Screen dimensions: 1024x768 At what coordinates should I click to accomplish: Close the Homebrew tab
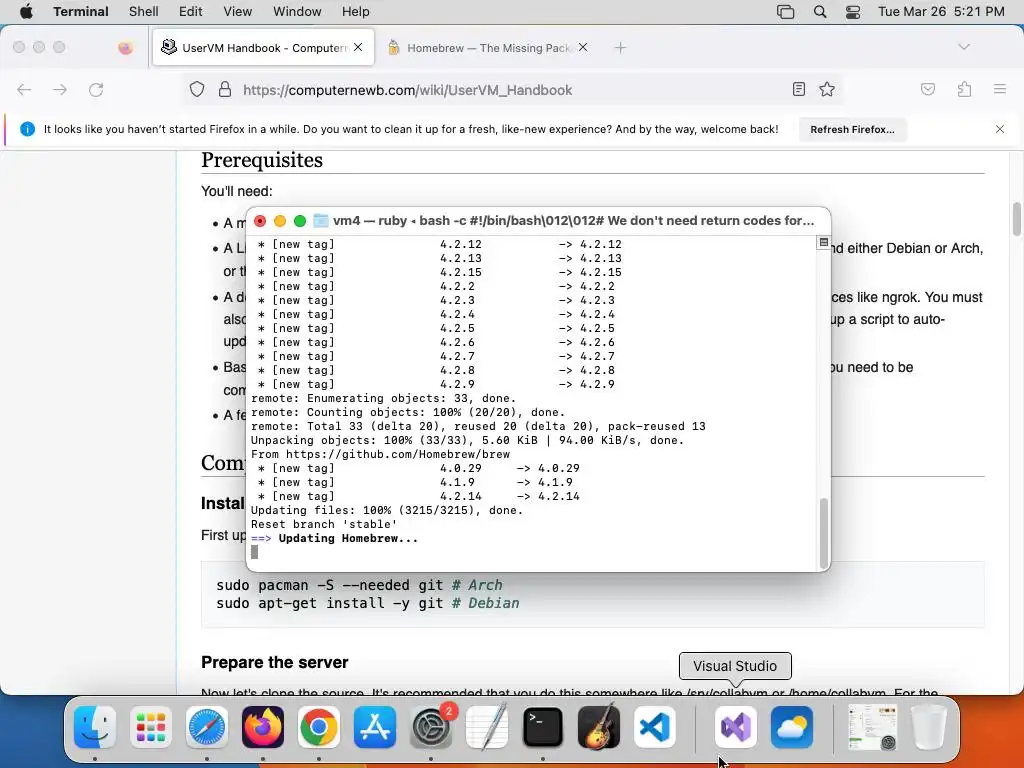(583, 47)
